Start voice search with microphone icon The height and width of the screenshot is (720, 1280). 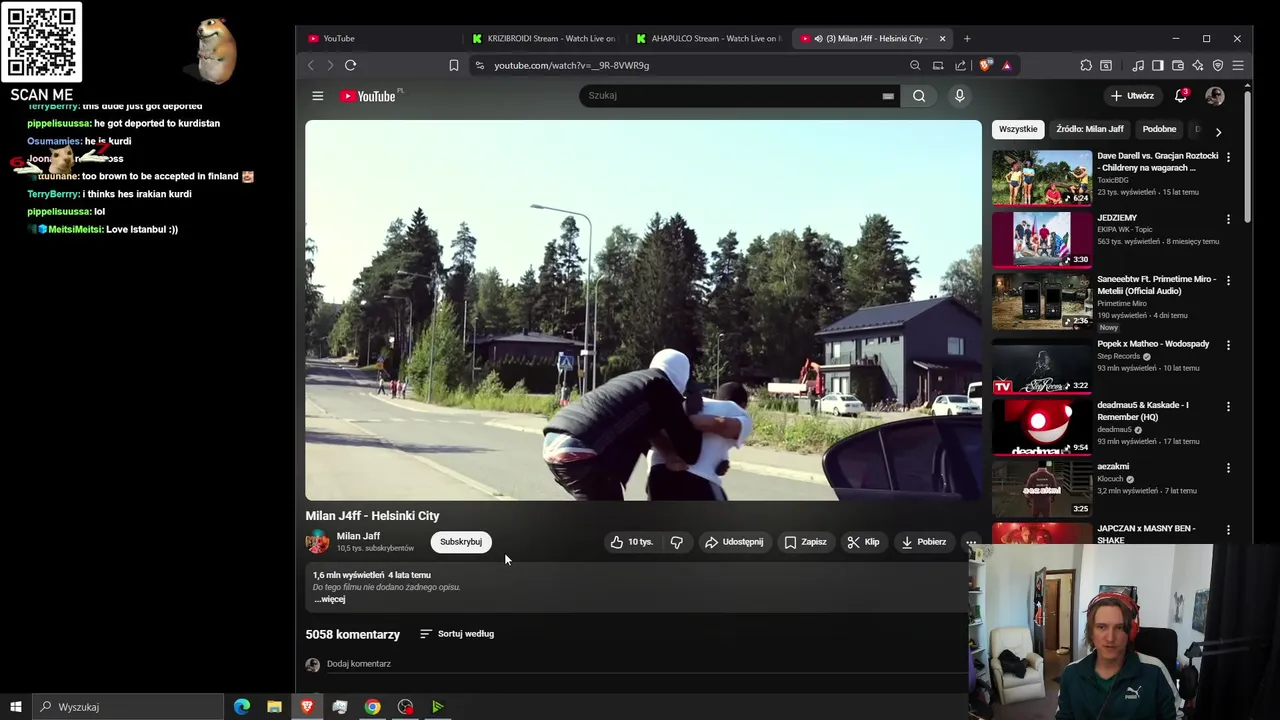point(959,96)
